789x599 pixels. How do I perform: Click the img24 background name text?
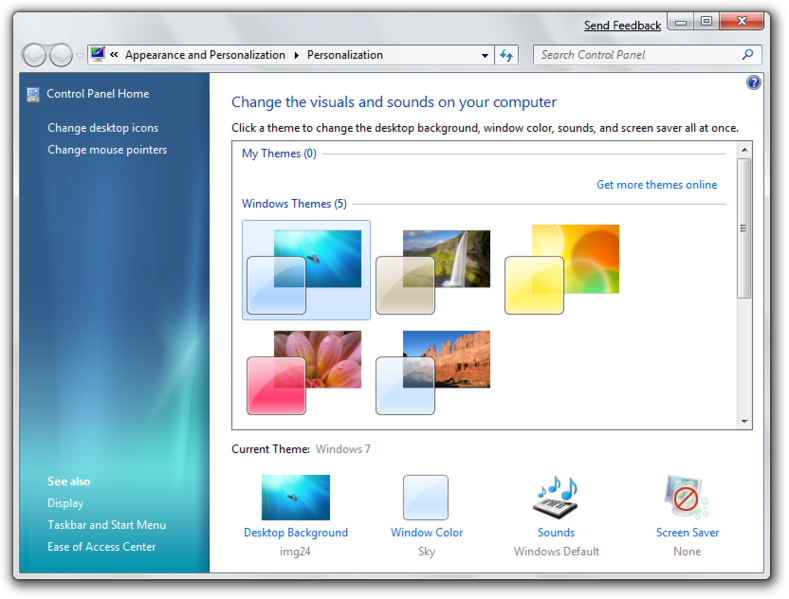295,552
